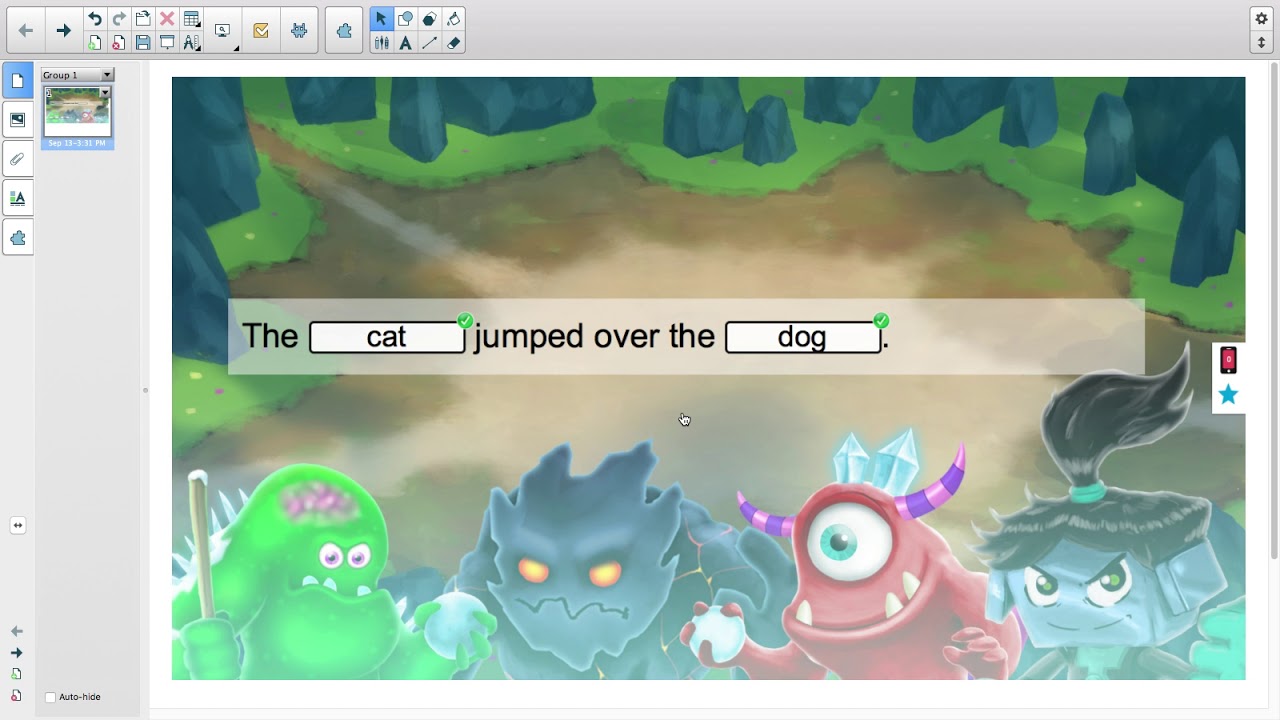Choose the Select arrow tool
The height and width of the screenshot is (720, 1280).
[x=381, y=19]
